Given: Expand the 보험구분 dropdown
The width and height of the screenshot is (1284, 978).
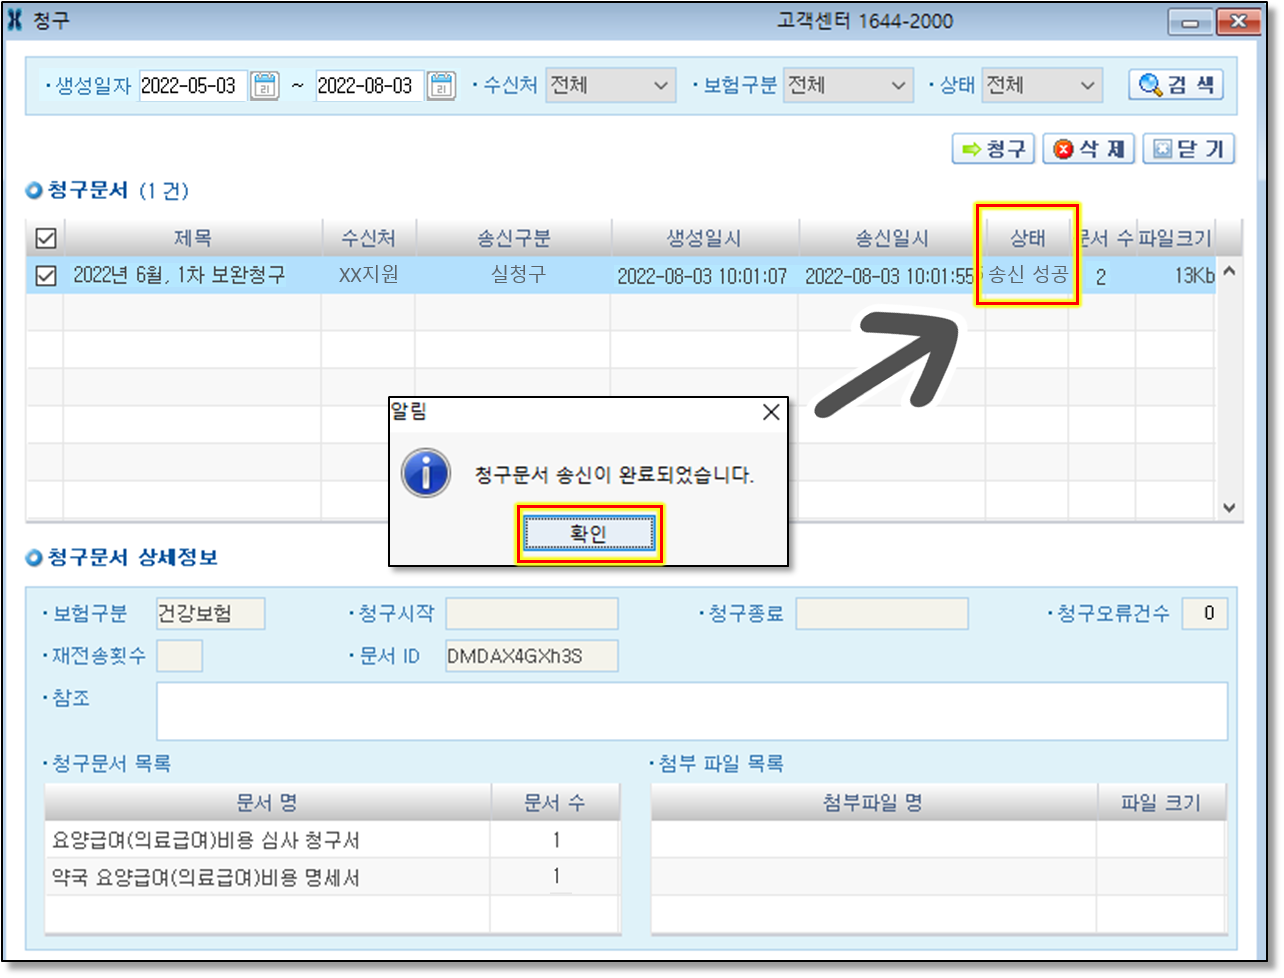Looking at the screenshot, I should pos(848,86).
